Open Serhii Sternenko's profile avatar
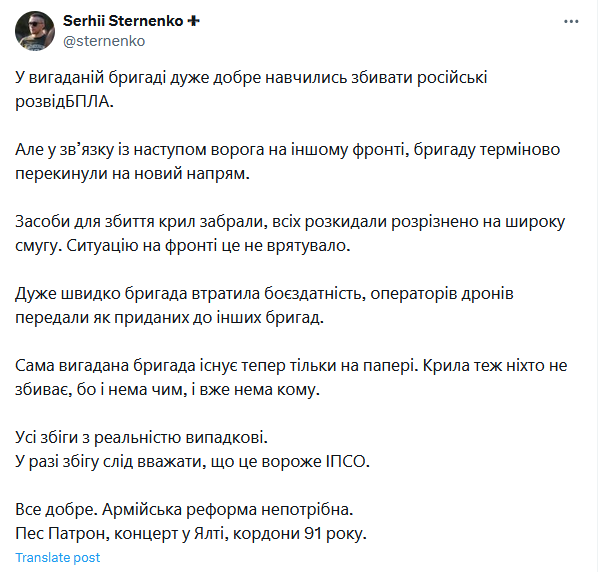Image resolution: width=599 pixels, height=572 pixels. (35, 31)
